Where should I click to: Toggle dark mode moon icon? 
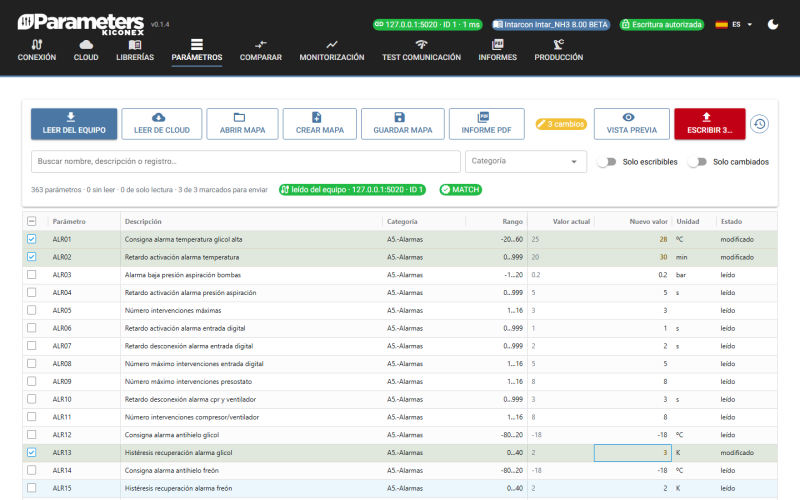click(772, 24)
